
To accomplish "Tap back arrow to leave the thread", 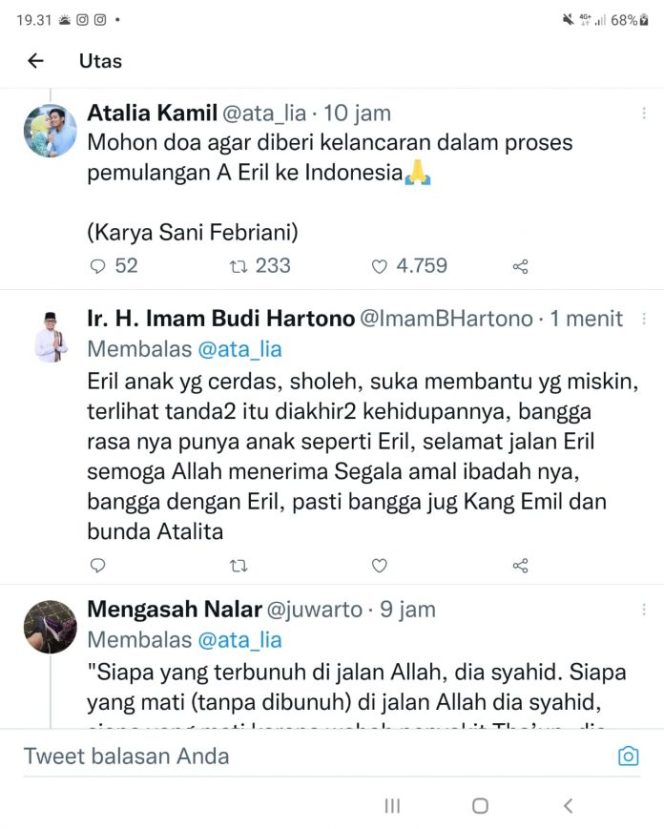I will pos(35,61).
